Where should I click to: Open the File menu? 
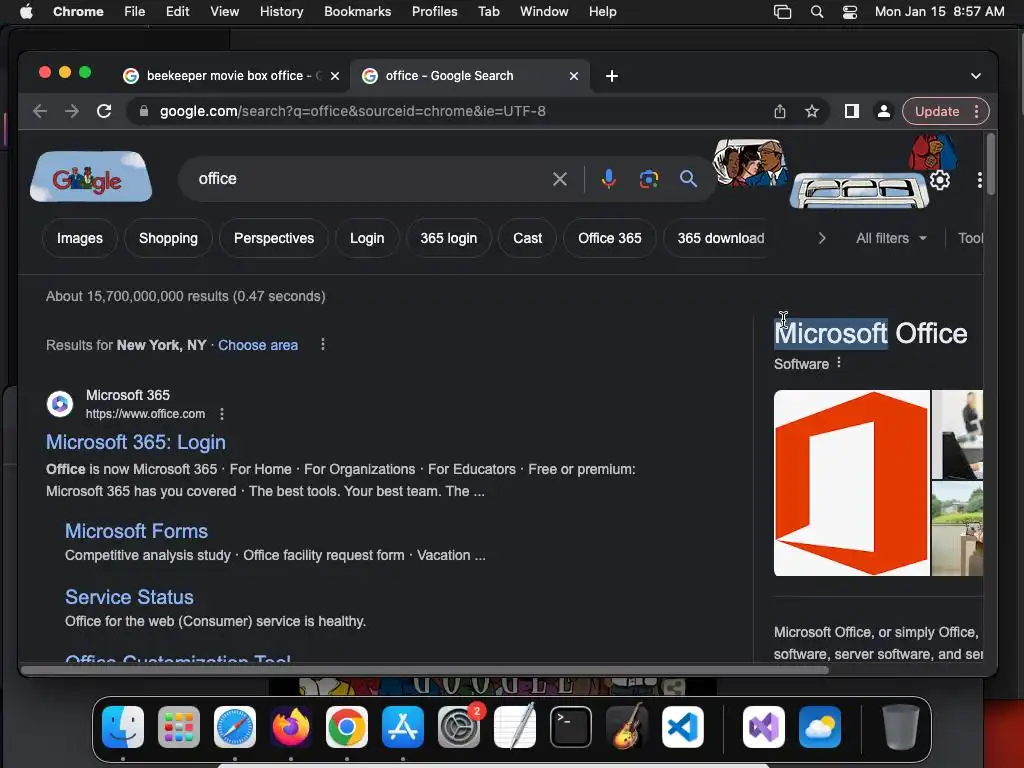coord(135,12)
